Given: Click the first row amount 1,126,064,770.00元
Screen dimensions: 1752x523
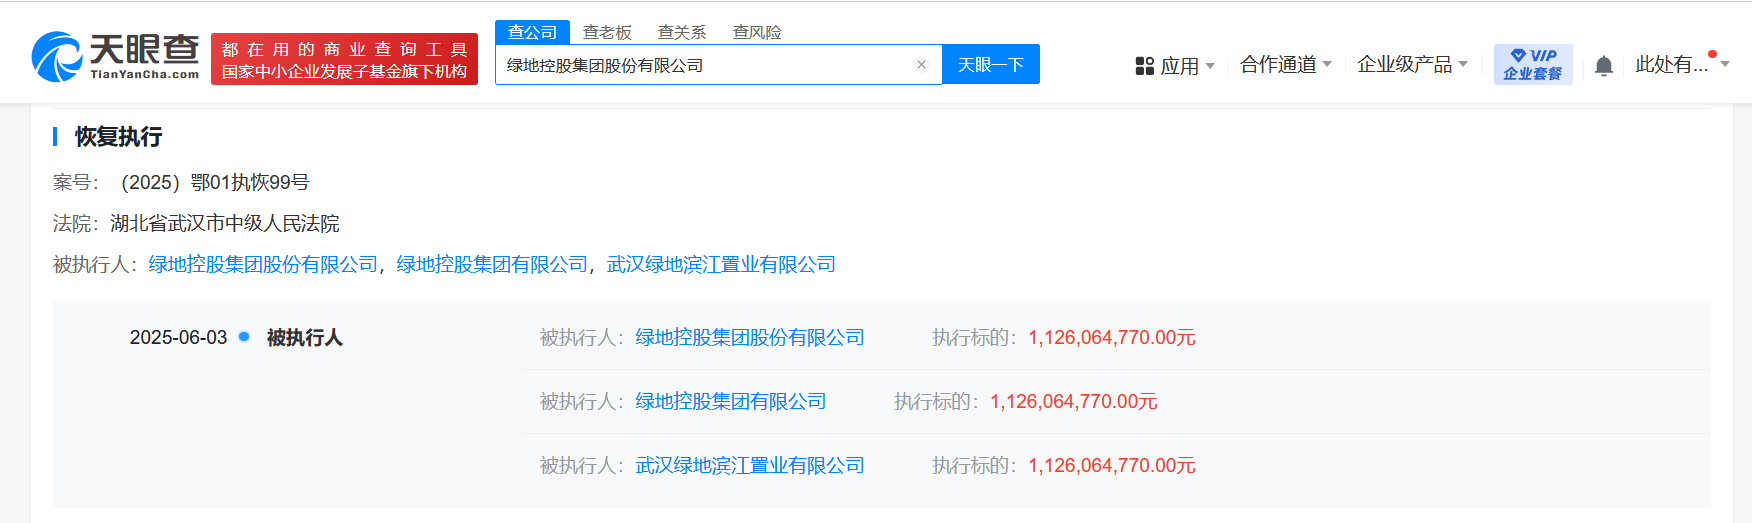Looking at the screenshot, I should [x=1112, y=337].
